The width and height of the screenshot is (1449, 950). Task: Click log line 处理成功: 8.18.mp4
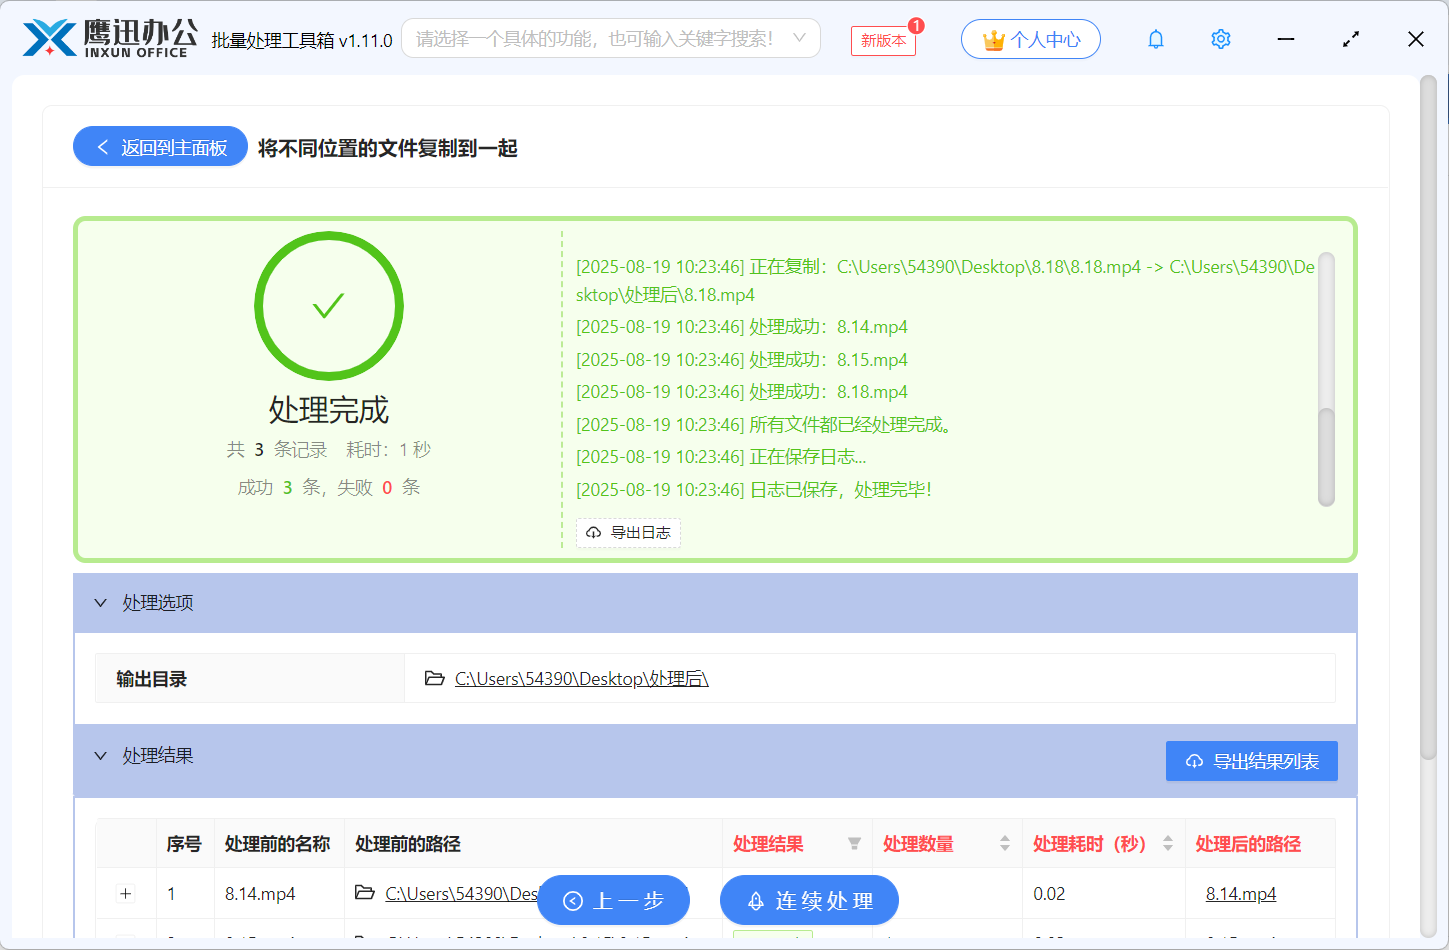[x=742, y=392]
